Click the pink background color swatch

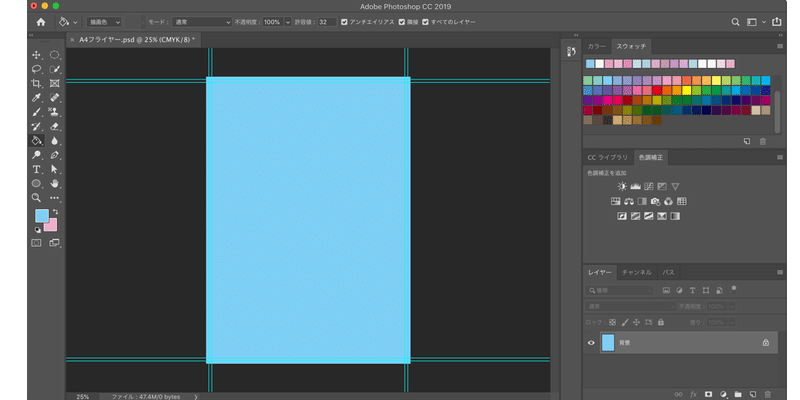point(52,226)
